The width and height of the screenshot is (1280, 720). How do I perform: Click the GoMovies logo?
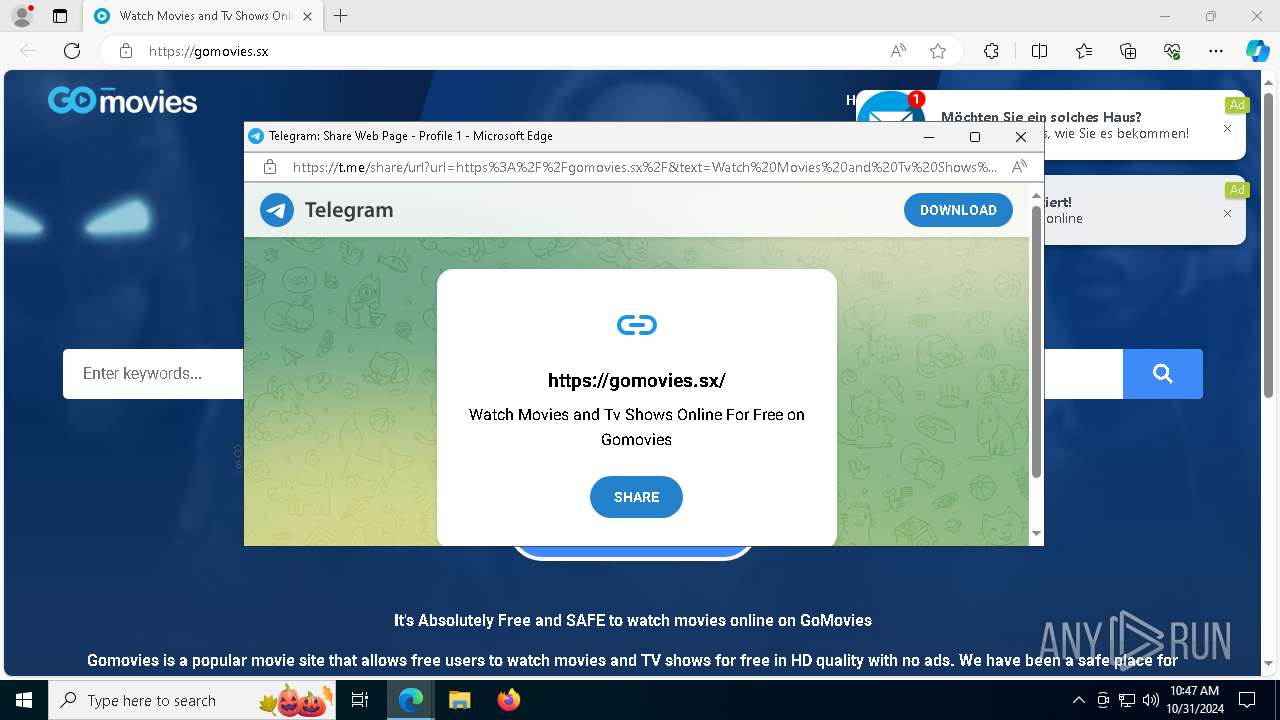122,101
